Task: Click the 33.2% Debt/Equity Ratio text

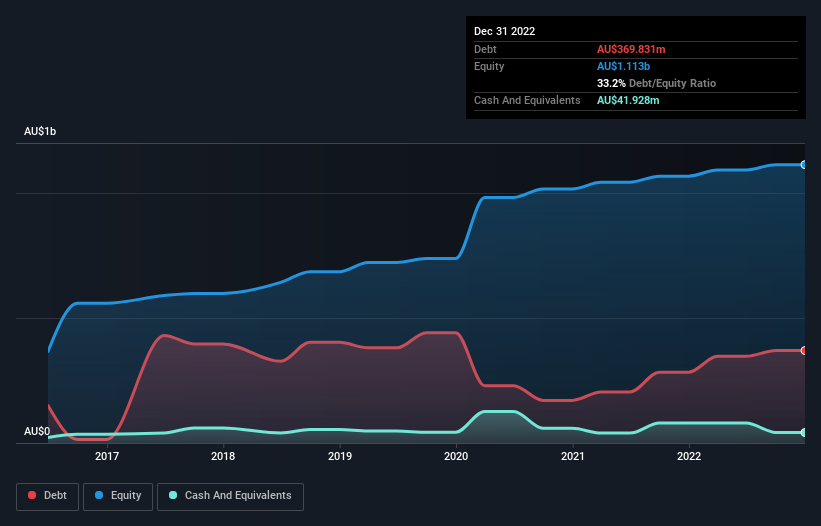Action: [656, 83]
